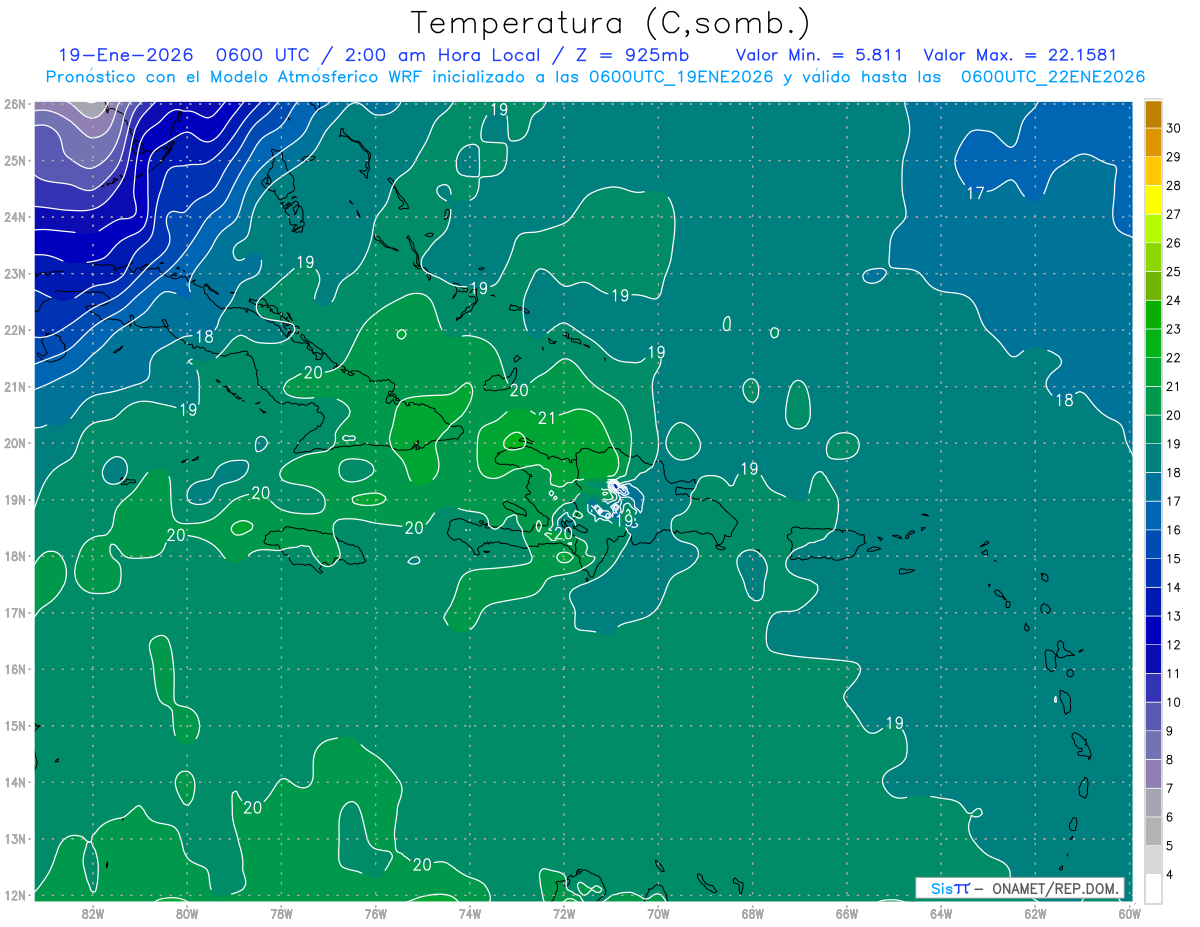The image size is (1200, 927).
Task: Click the colorbar scale label "30"
Action: [1173, 128]
